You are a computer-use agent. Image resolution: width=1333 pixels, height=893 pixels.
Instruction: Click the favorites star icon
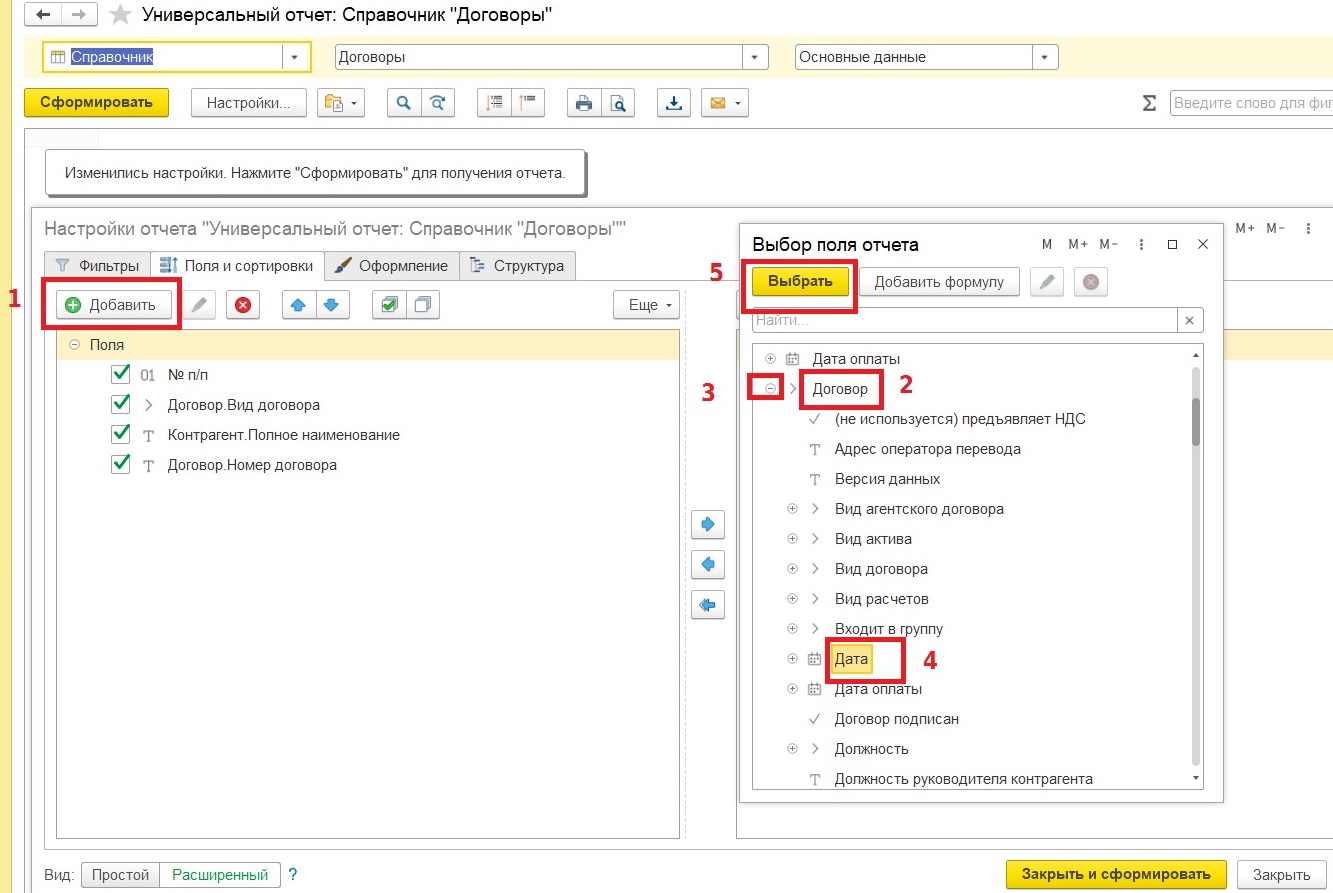click(x=120, y=15)
